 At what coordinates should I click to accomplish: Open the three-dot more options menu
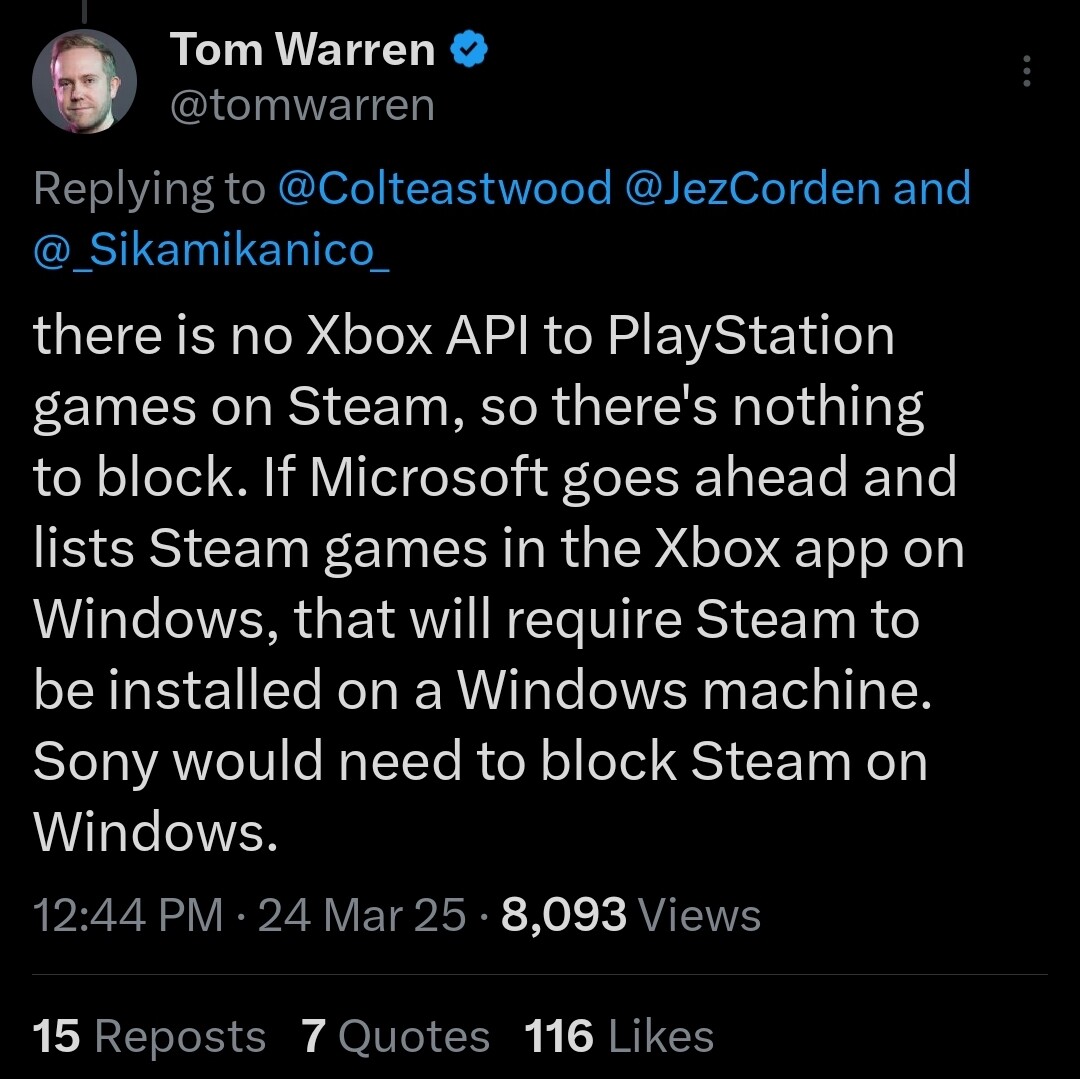(x=1026, y=71)
